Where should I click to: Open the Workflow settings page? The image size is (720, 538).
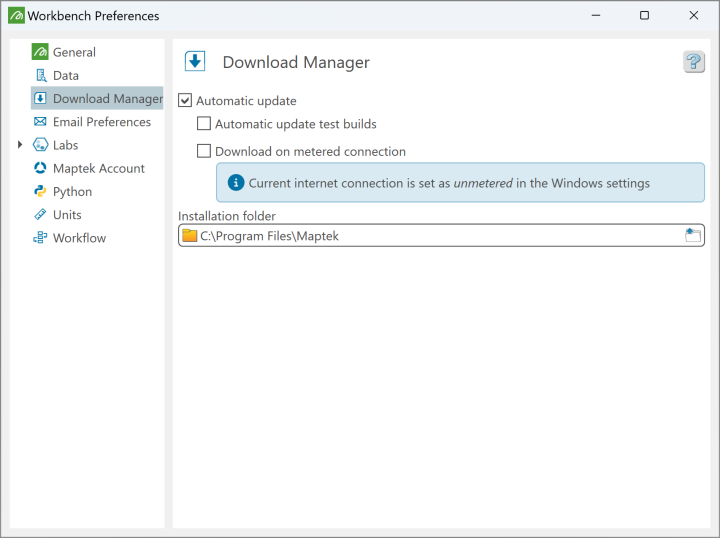[79, 238]
